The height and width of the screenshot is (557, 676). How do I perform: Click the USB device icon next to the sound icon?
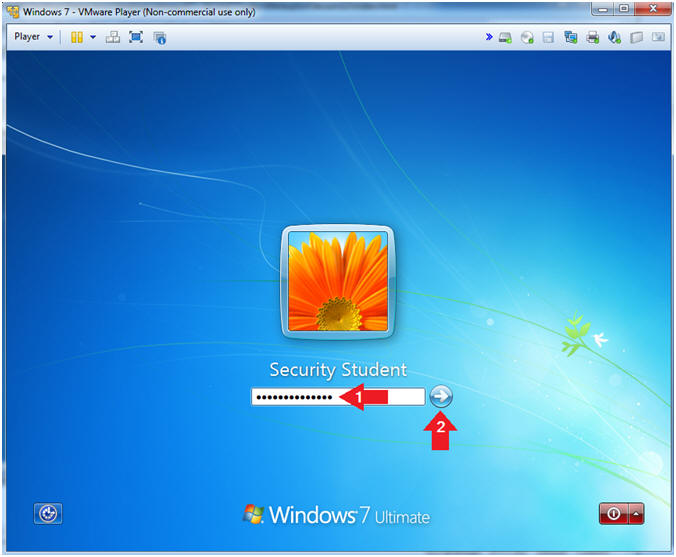tap(636, 38)
